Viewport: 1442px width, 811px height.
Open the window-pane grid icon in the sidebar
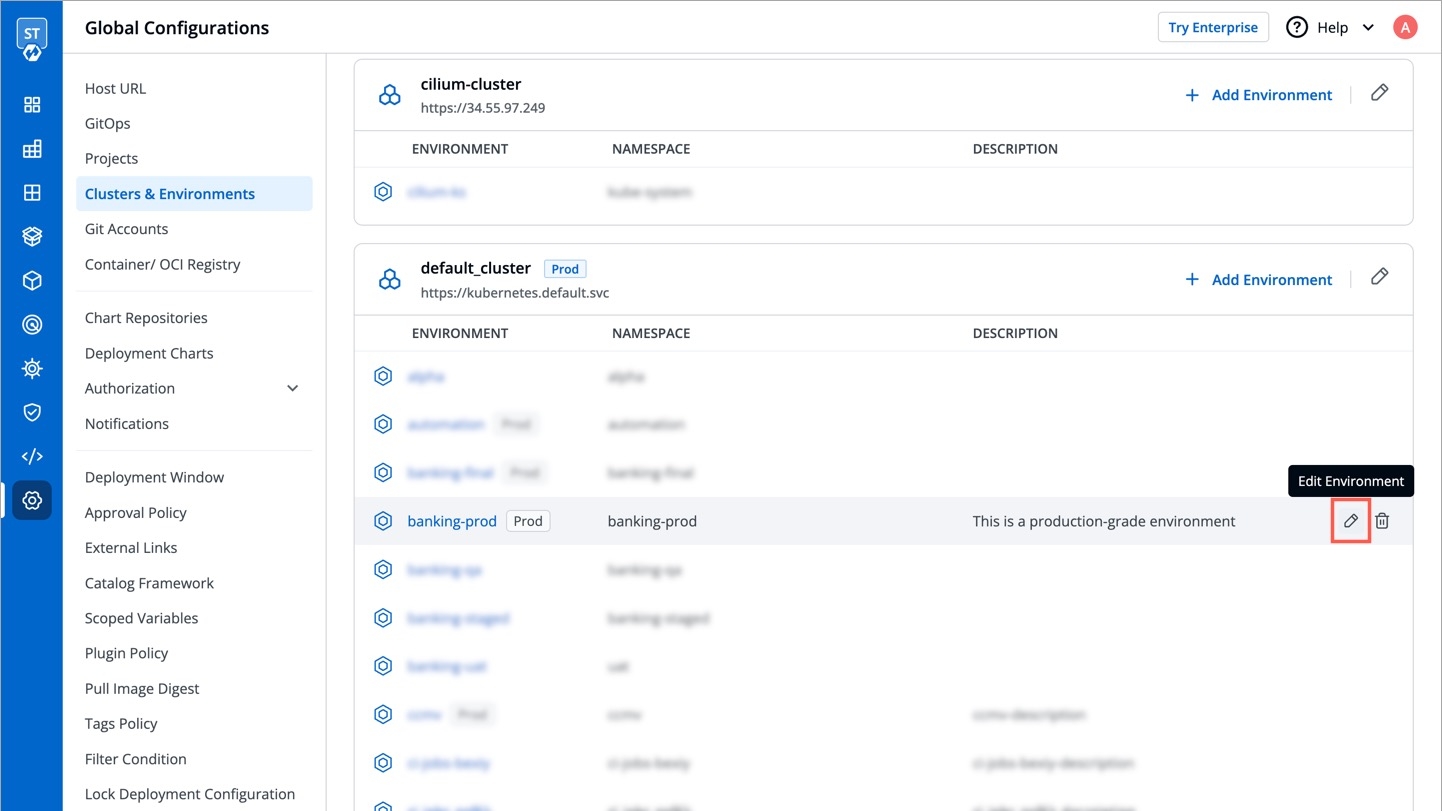coord(32,193)
